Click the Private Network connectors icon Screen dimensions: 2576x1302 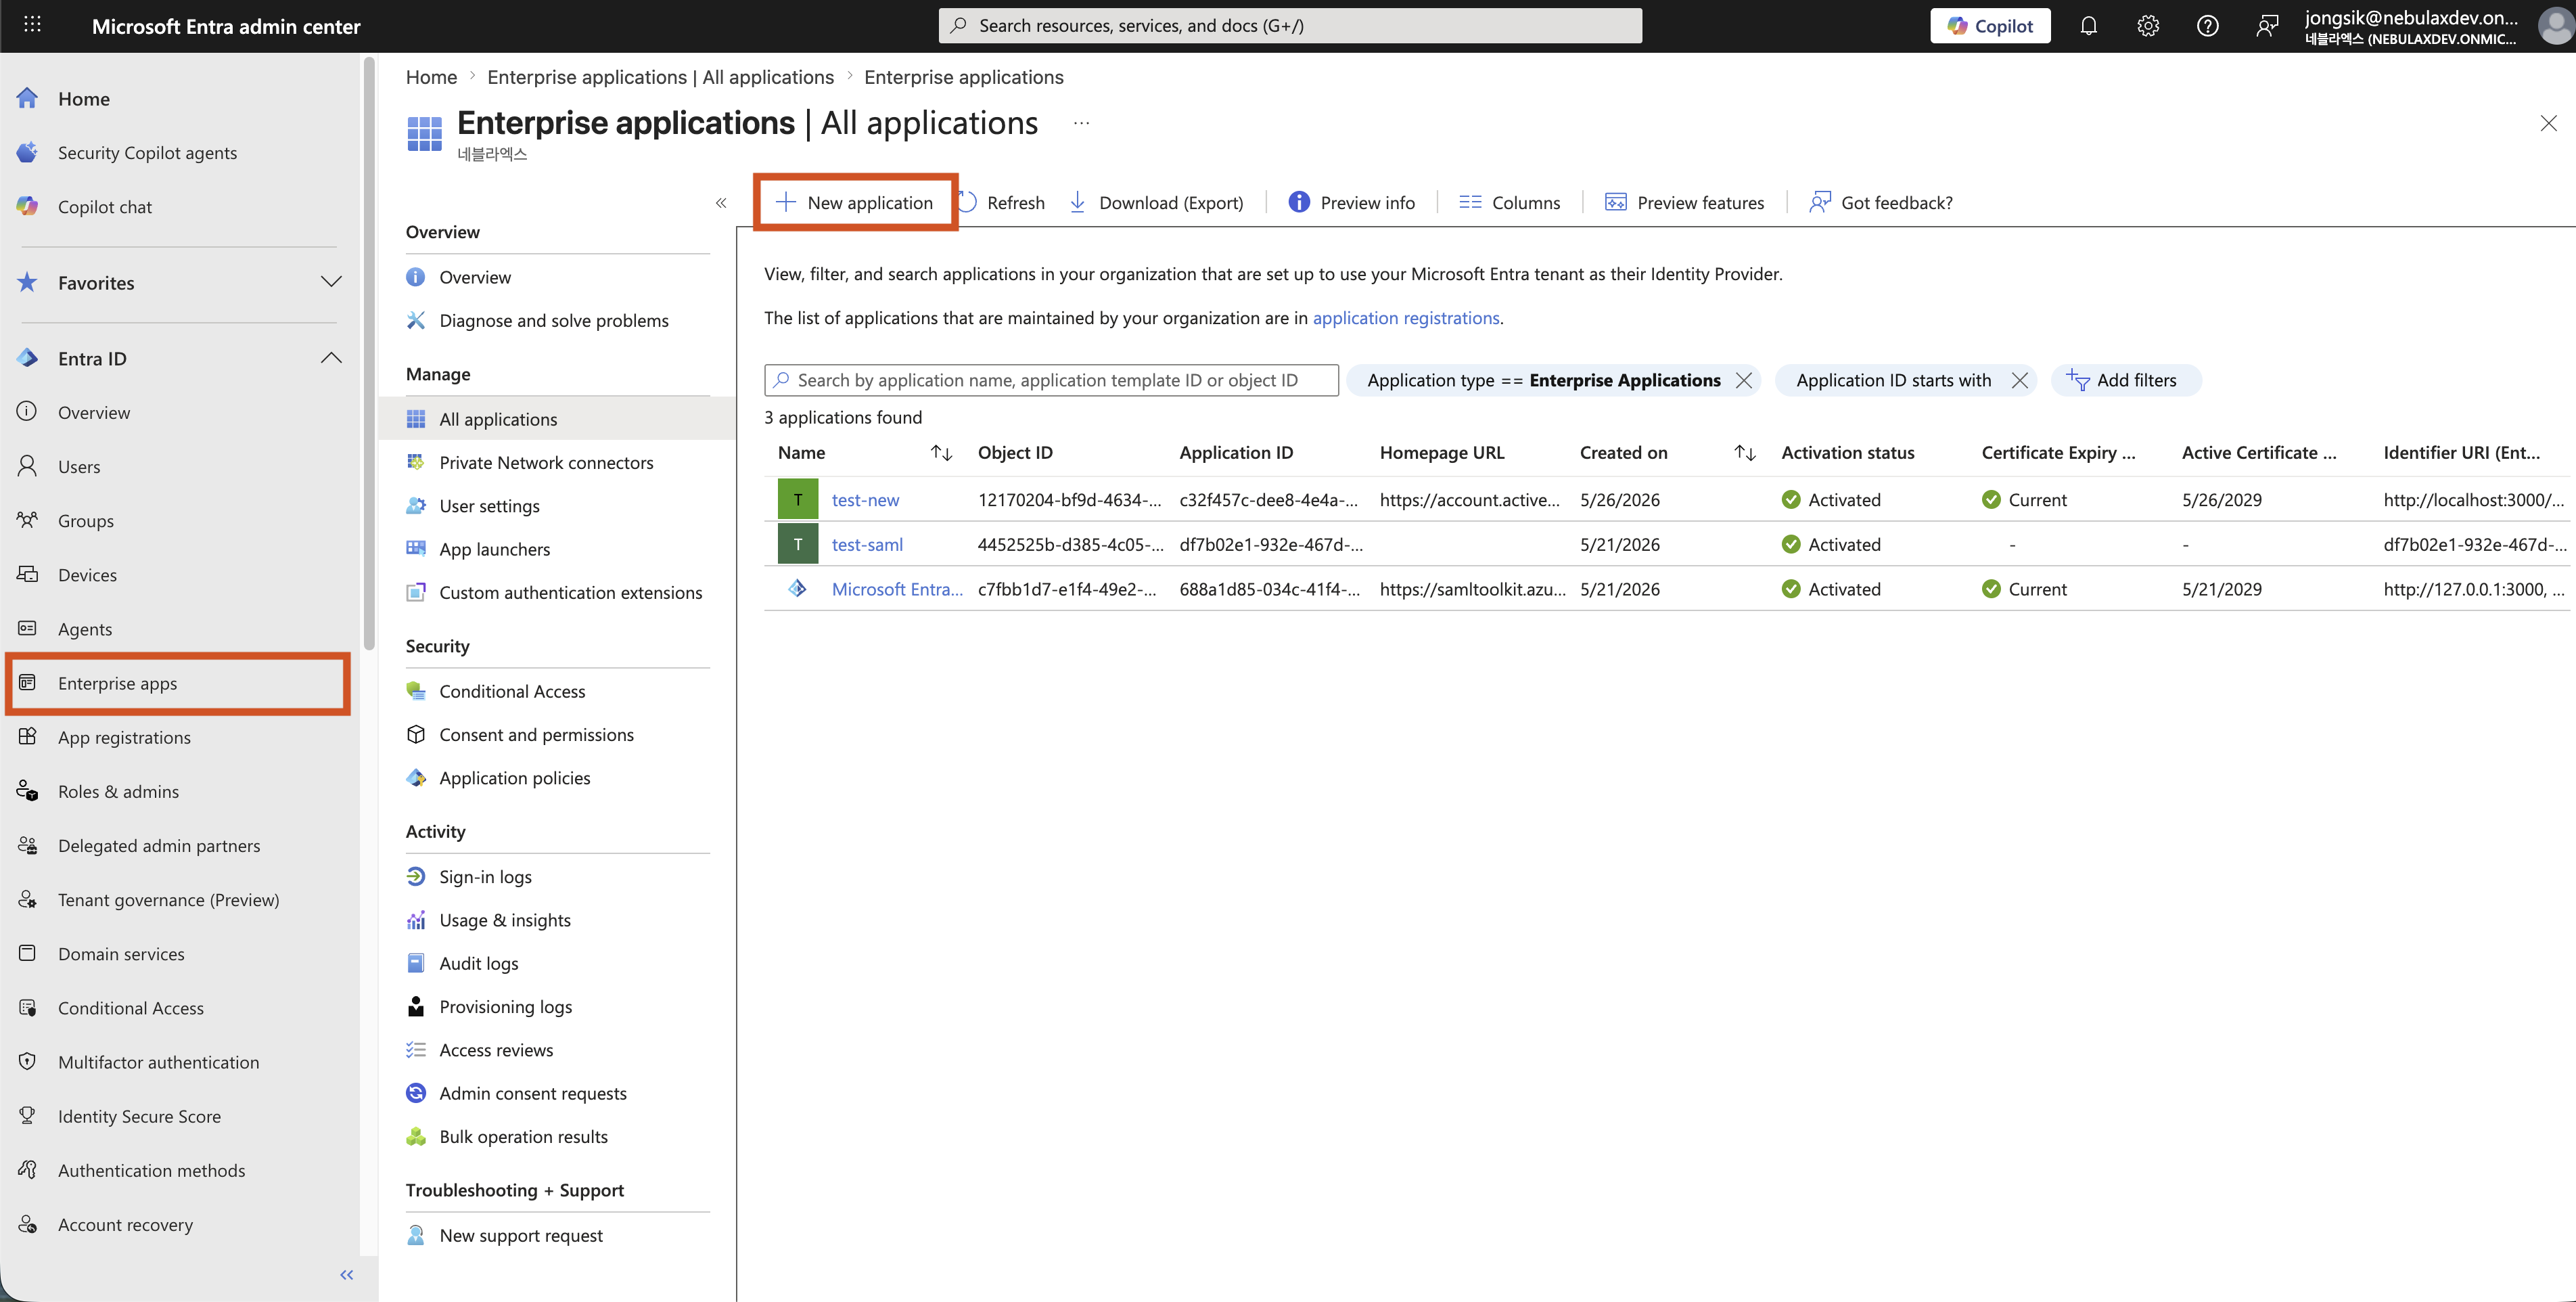tap(416, 462)
